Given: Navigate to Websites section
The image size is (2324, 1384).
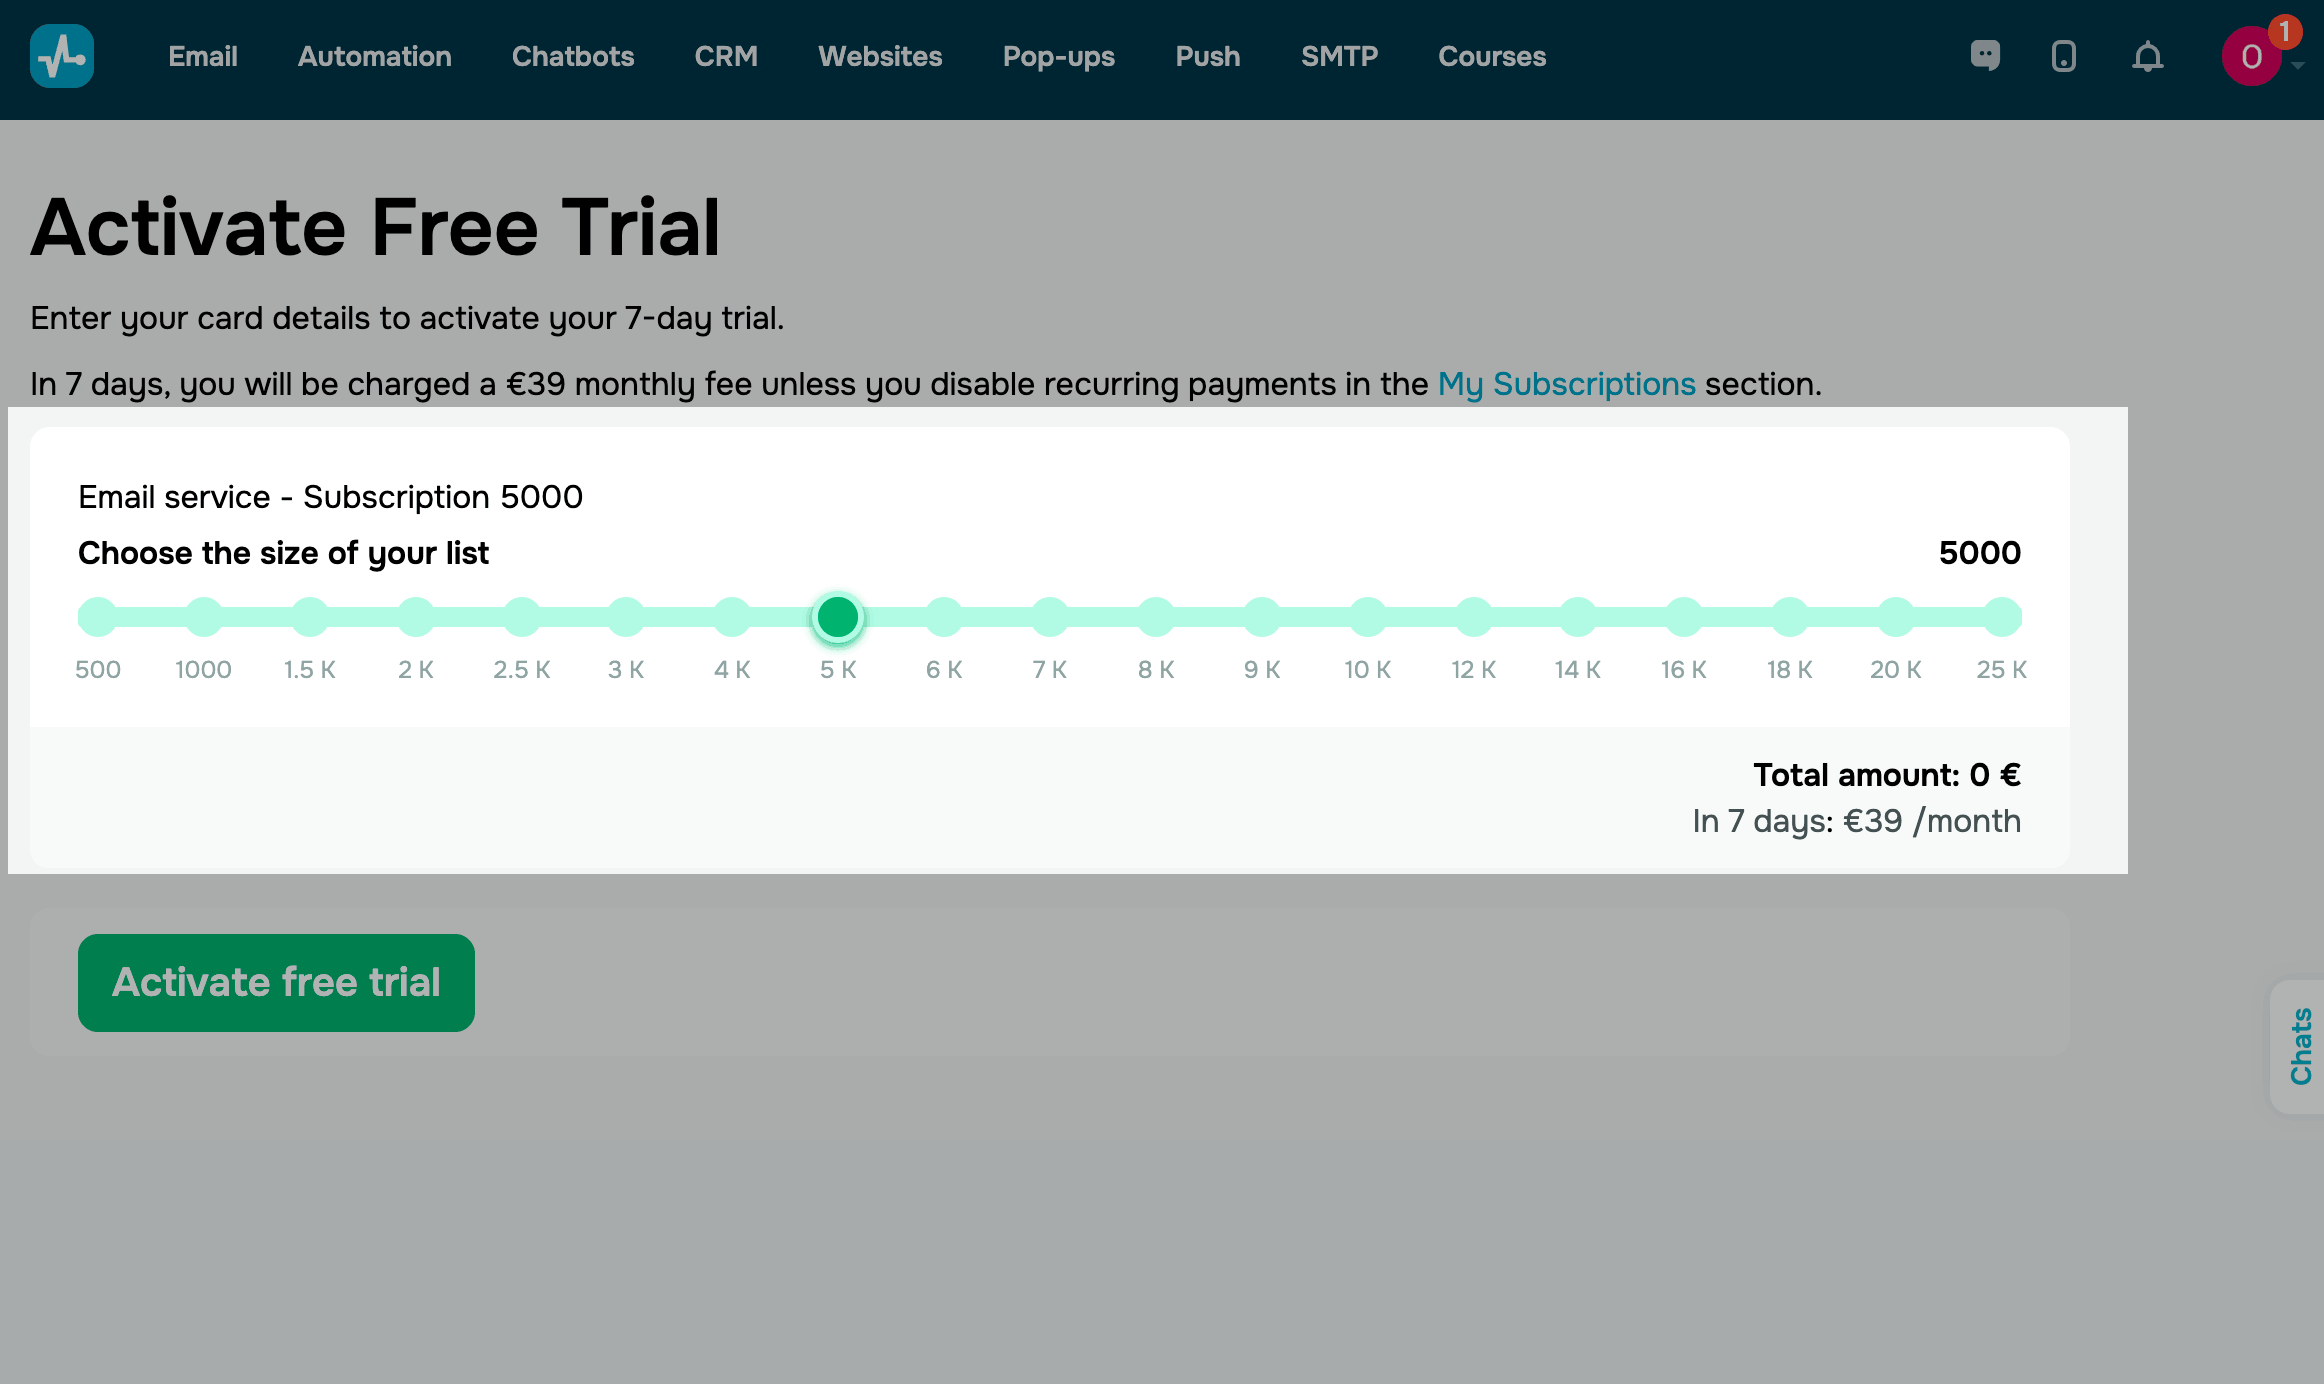Looking at the screenshot, I should coord(880,56).
